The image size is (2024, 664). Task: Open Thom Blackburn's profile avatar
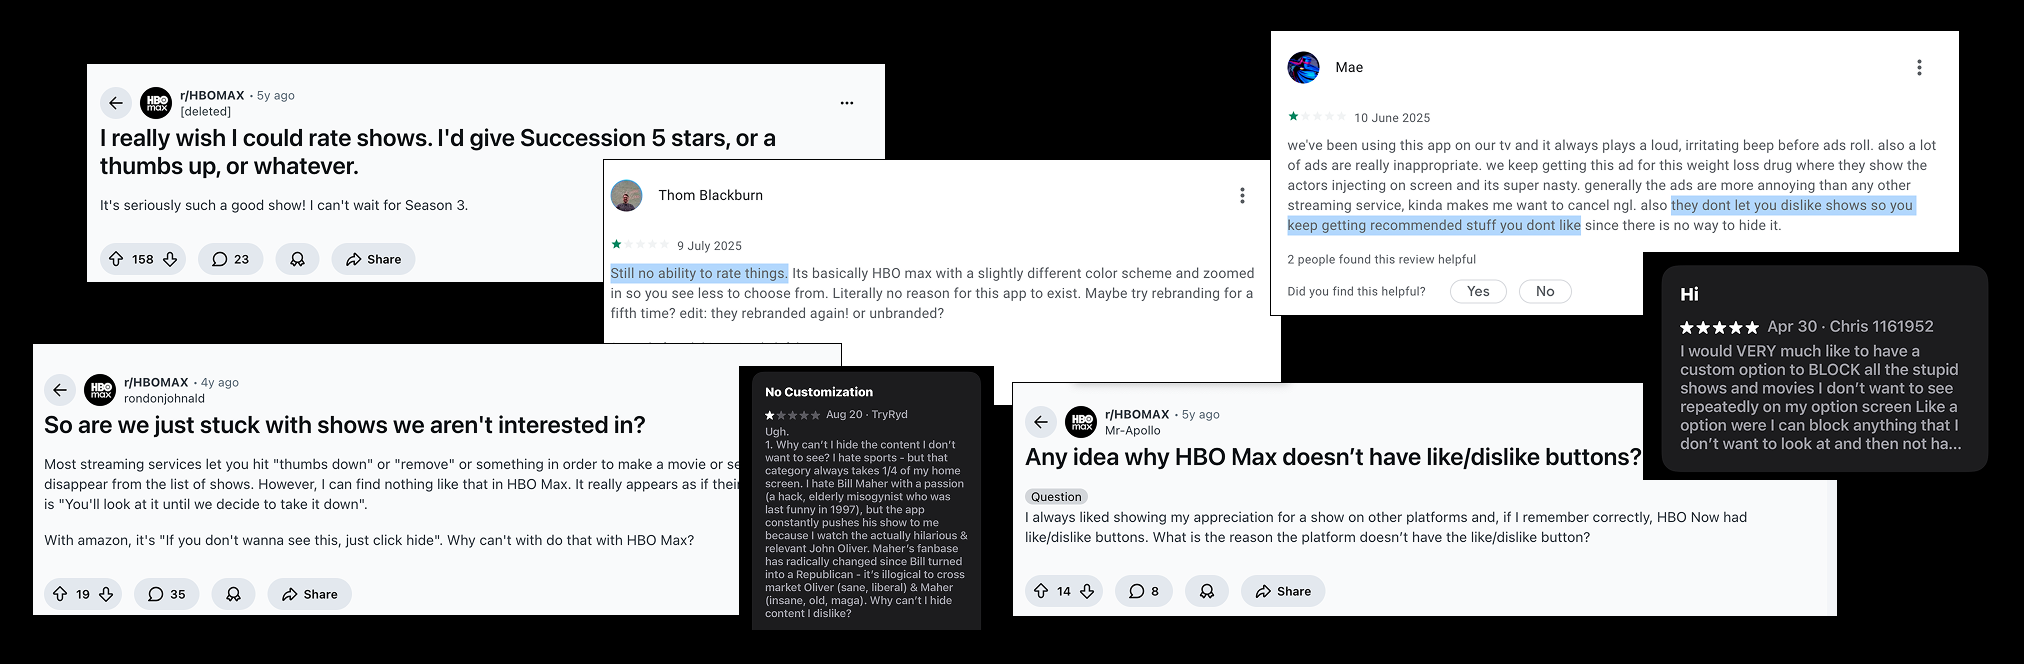pos(627,195)
